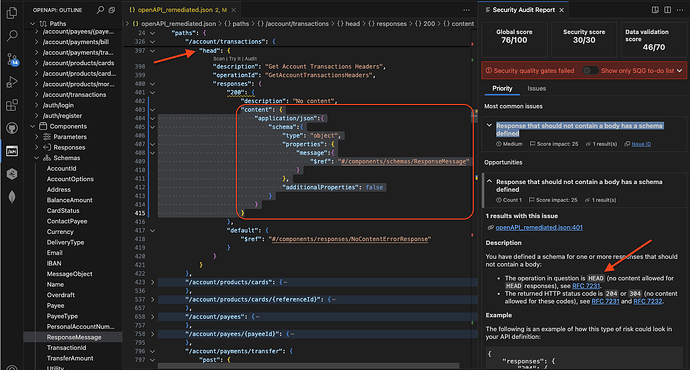Expand the /auth/login path node

(x=37, y=105)
